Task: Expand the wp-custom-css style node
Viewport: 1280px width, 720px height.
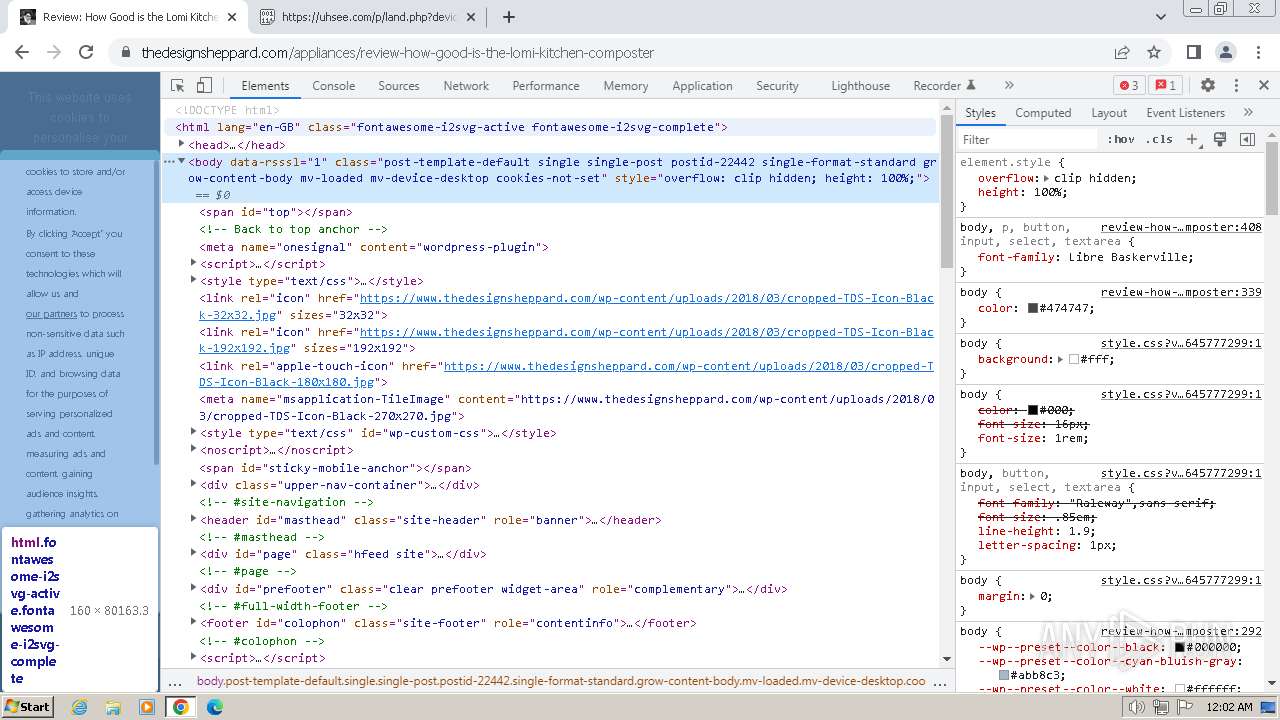Action: 194,433
